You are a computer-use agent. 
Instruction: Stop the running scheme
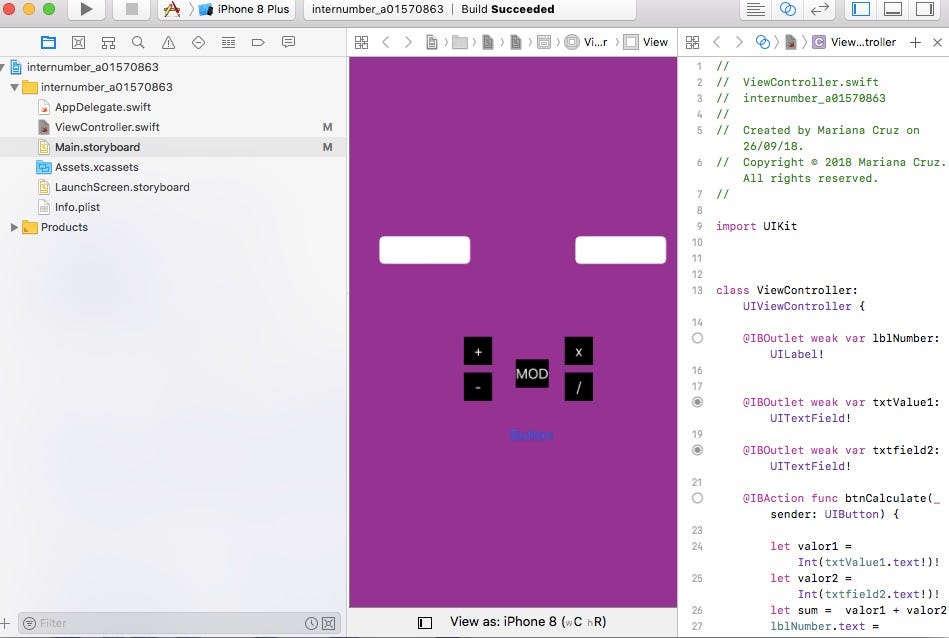point(131,9)
